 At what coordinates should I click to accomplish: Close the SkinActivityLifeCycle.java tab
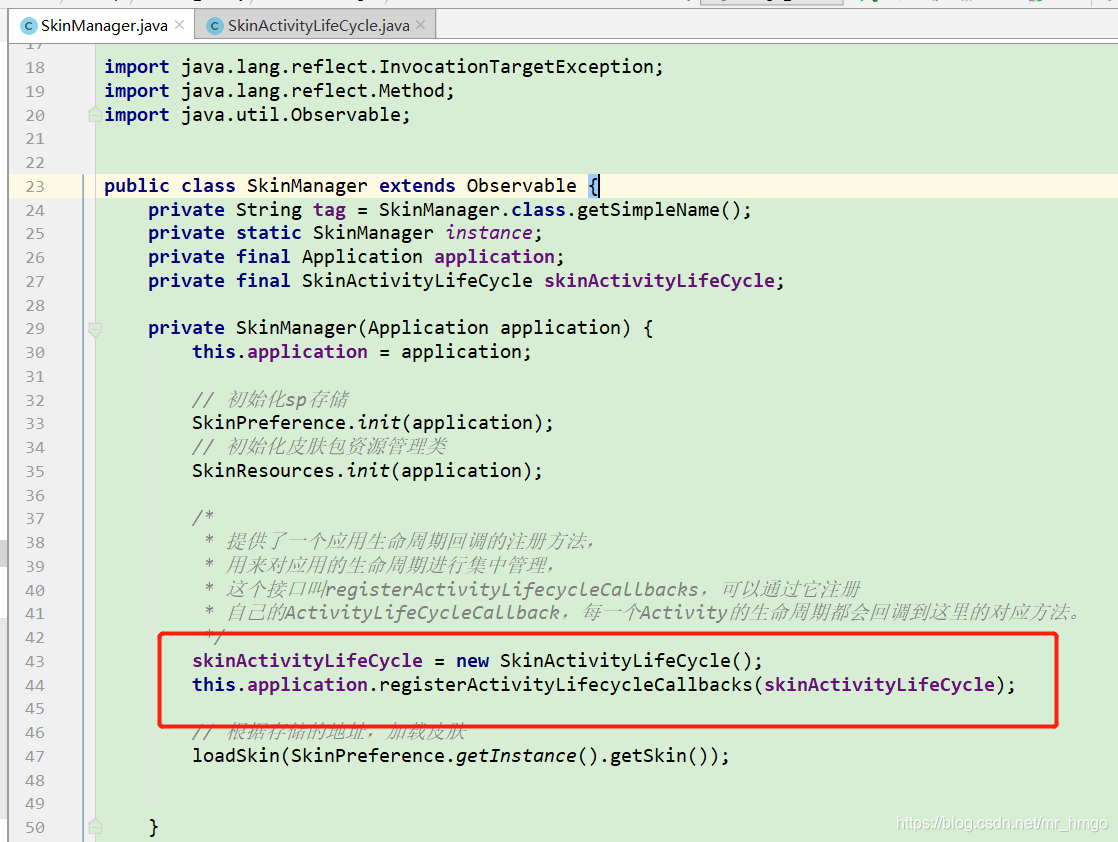point(421,25)
